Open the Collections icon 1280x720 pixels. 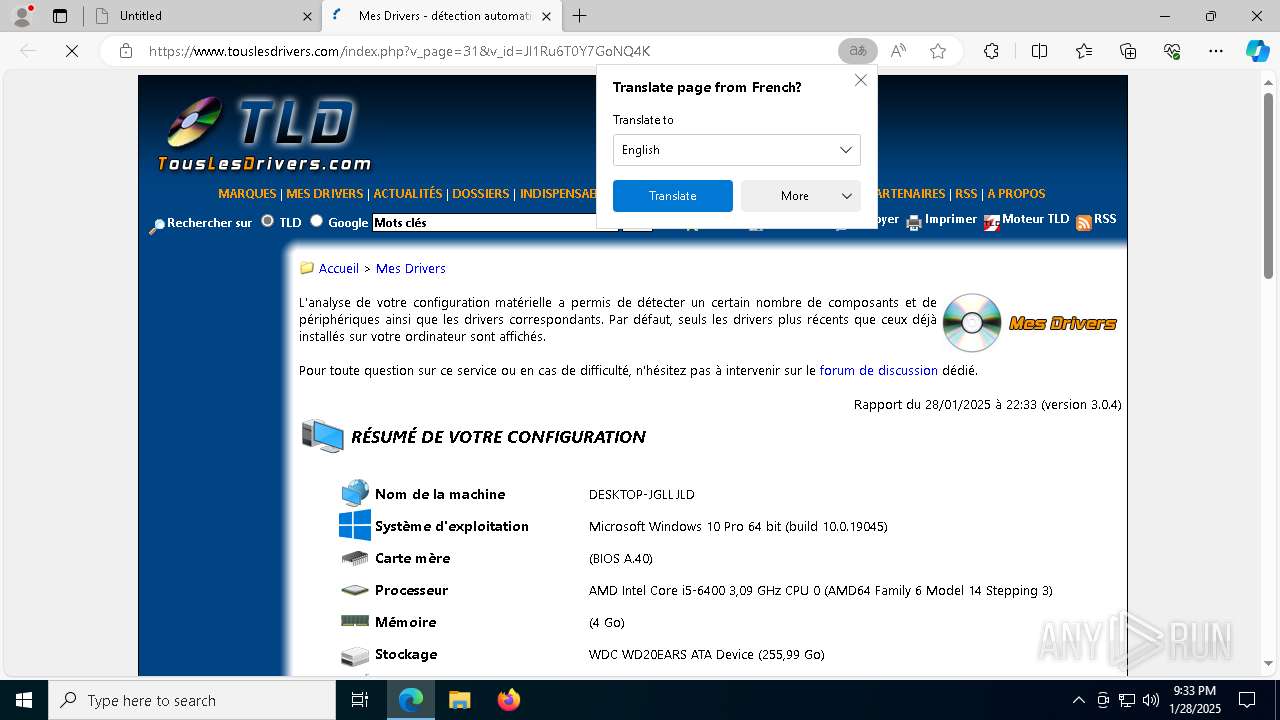click(1128, 51)
